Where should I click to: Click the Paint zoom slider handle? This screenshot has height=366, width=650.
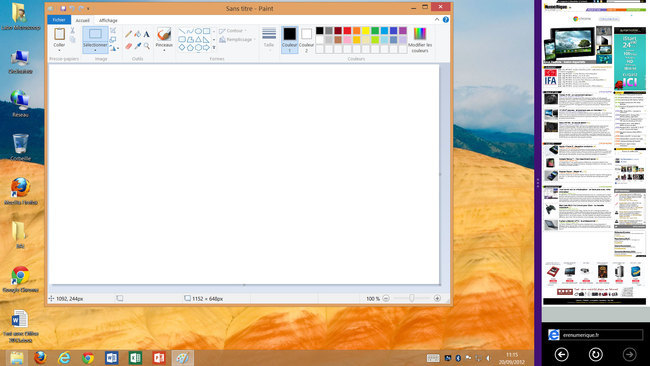(x=412, y=298)
